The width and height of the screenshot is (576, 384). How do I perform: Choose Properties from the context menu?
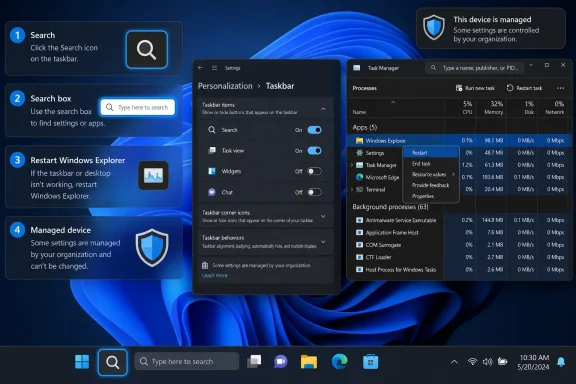pos(431,196)
